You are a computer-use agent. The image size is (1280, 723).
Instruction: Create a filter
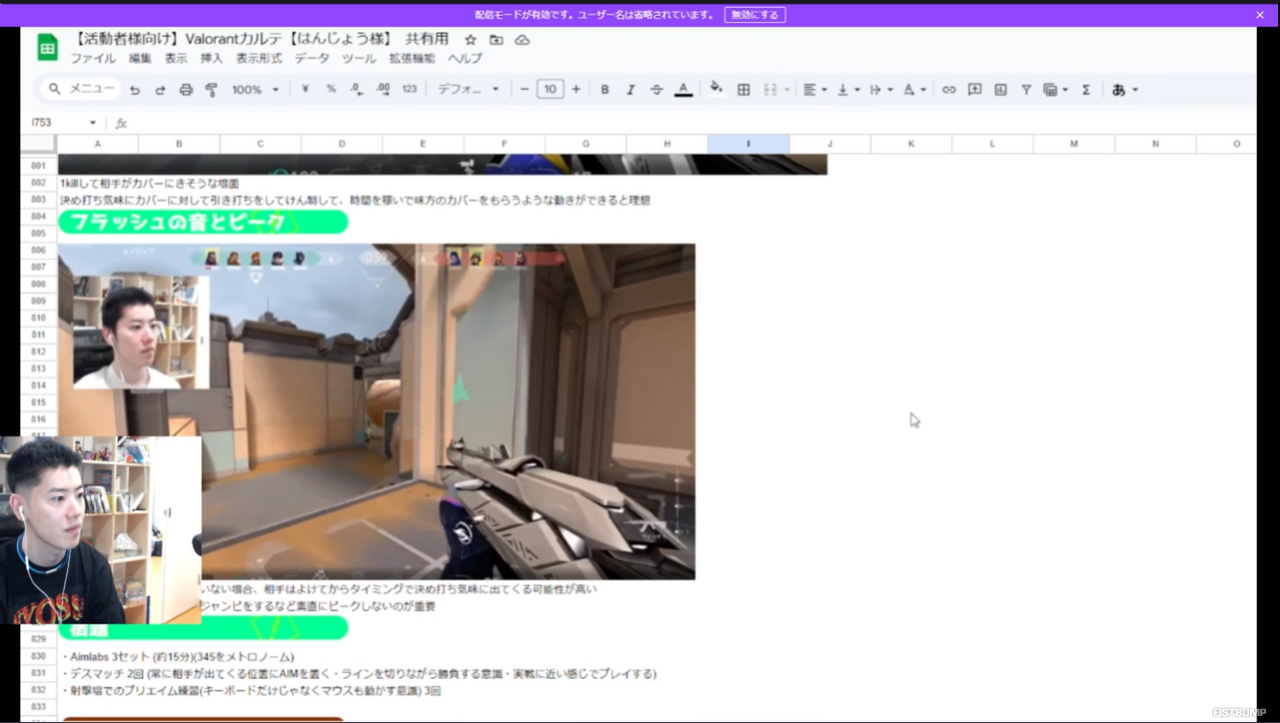coord(1026,89)
